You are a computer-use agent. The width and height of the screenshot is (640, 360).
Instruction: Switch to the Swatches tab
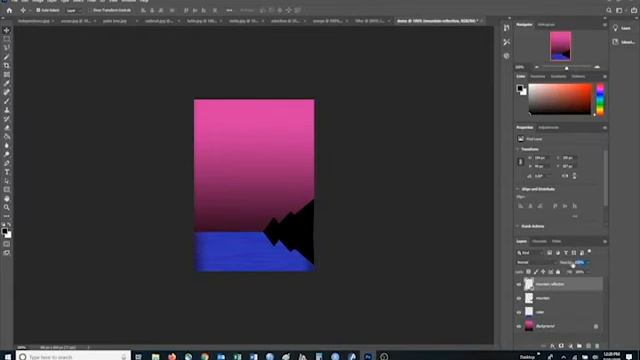(x=538, y=77)
